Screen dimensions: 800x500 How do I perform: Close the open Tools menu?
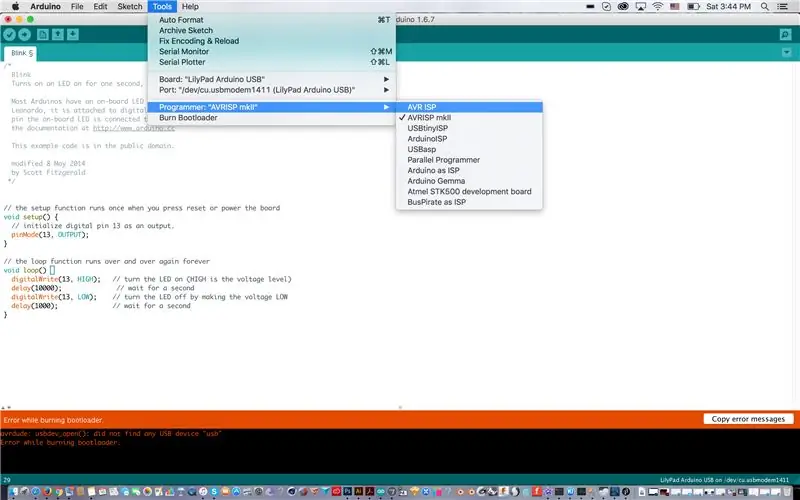(x=162, y=7)
